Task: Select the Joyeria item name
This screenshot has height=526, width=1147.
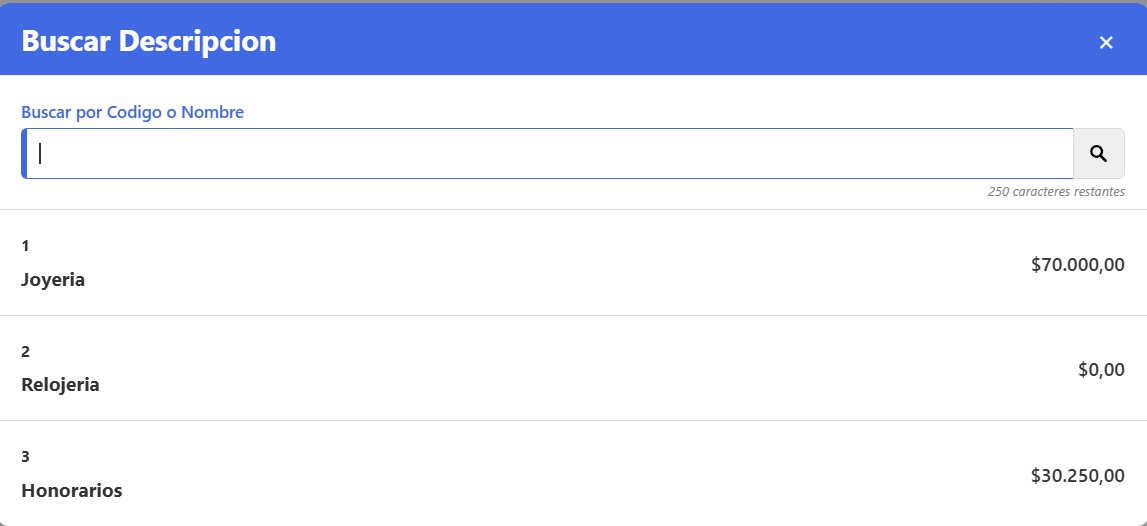Action: coord(53,280)
